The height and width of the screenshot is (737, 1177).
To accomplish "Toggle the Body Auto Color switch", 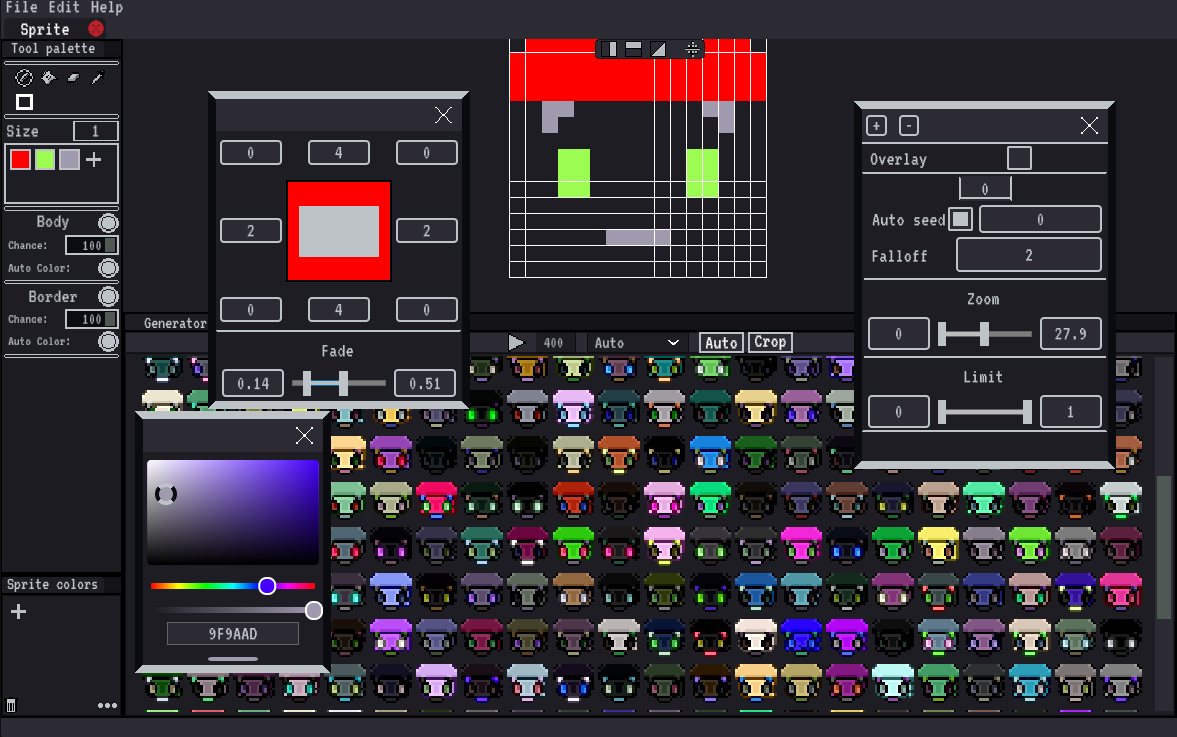I will (108, 268).
